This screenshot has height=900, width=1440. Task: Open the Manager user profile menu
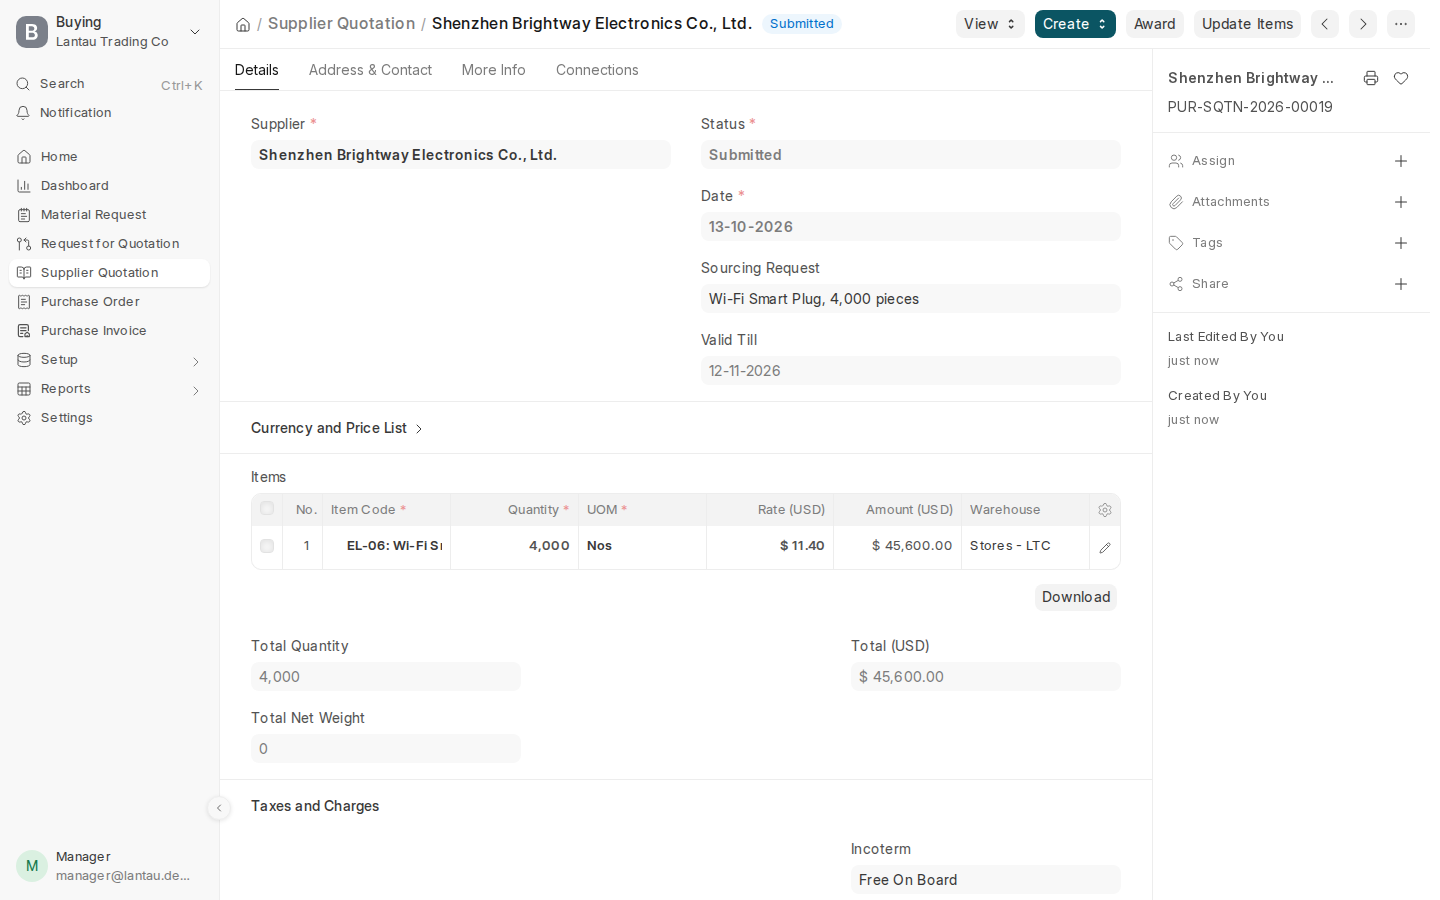pos(110,866)
